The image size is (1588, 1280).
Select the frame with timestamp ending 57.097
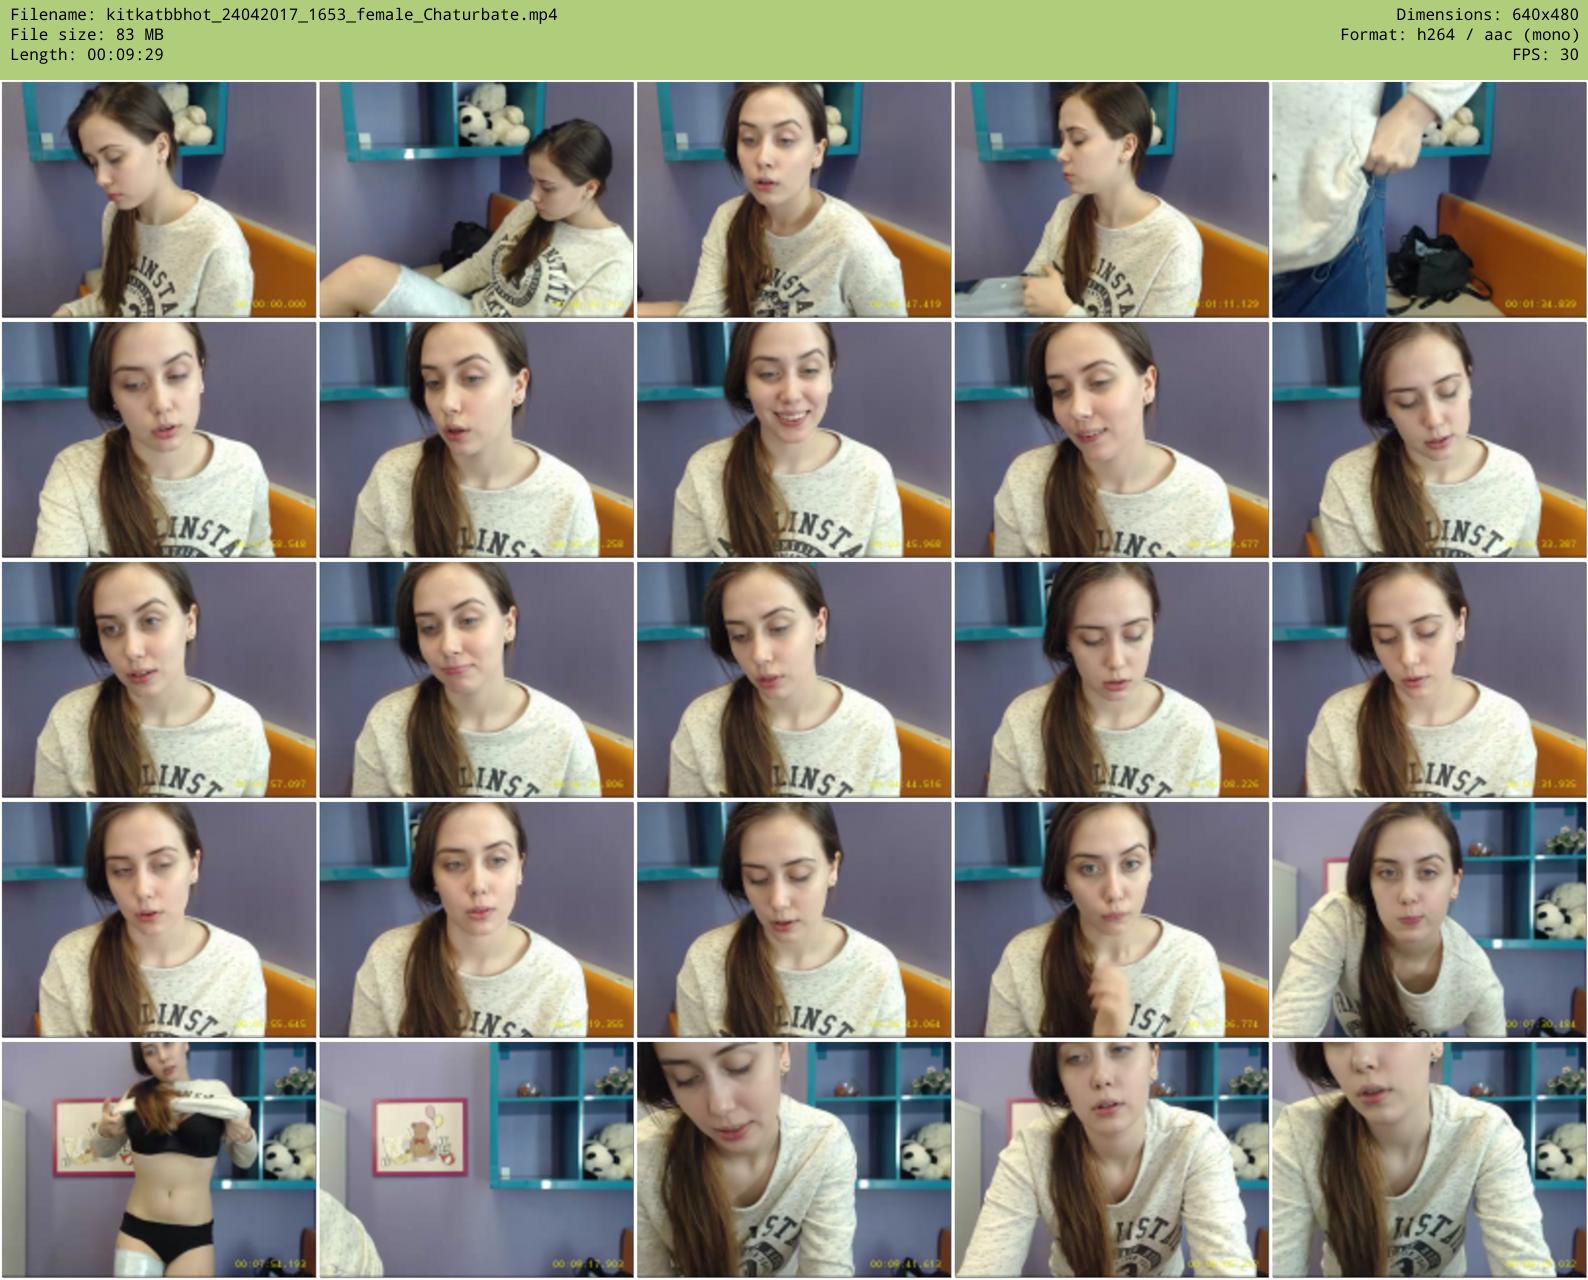pyautogui.click(x=159, y=680)
